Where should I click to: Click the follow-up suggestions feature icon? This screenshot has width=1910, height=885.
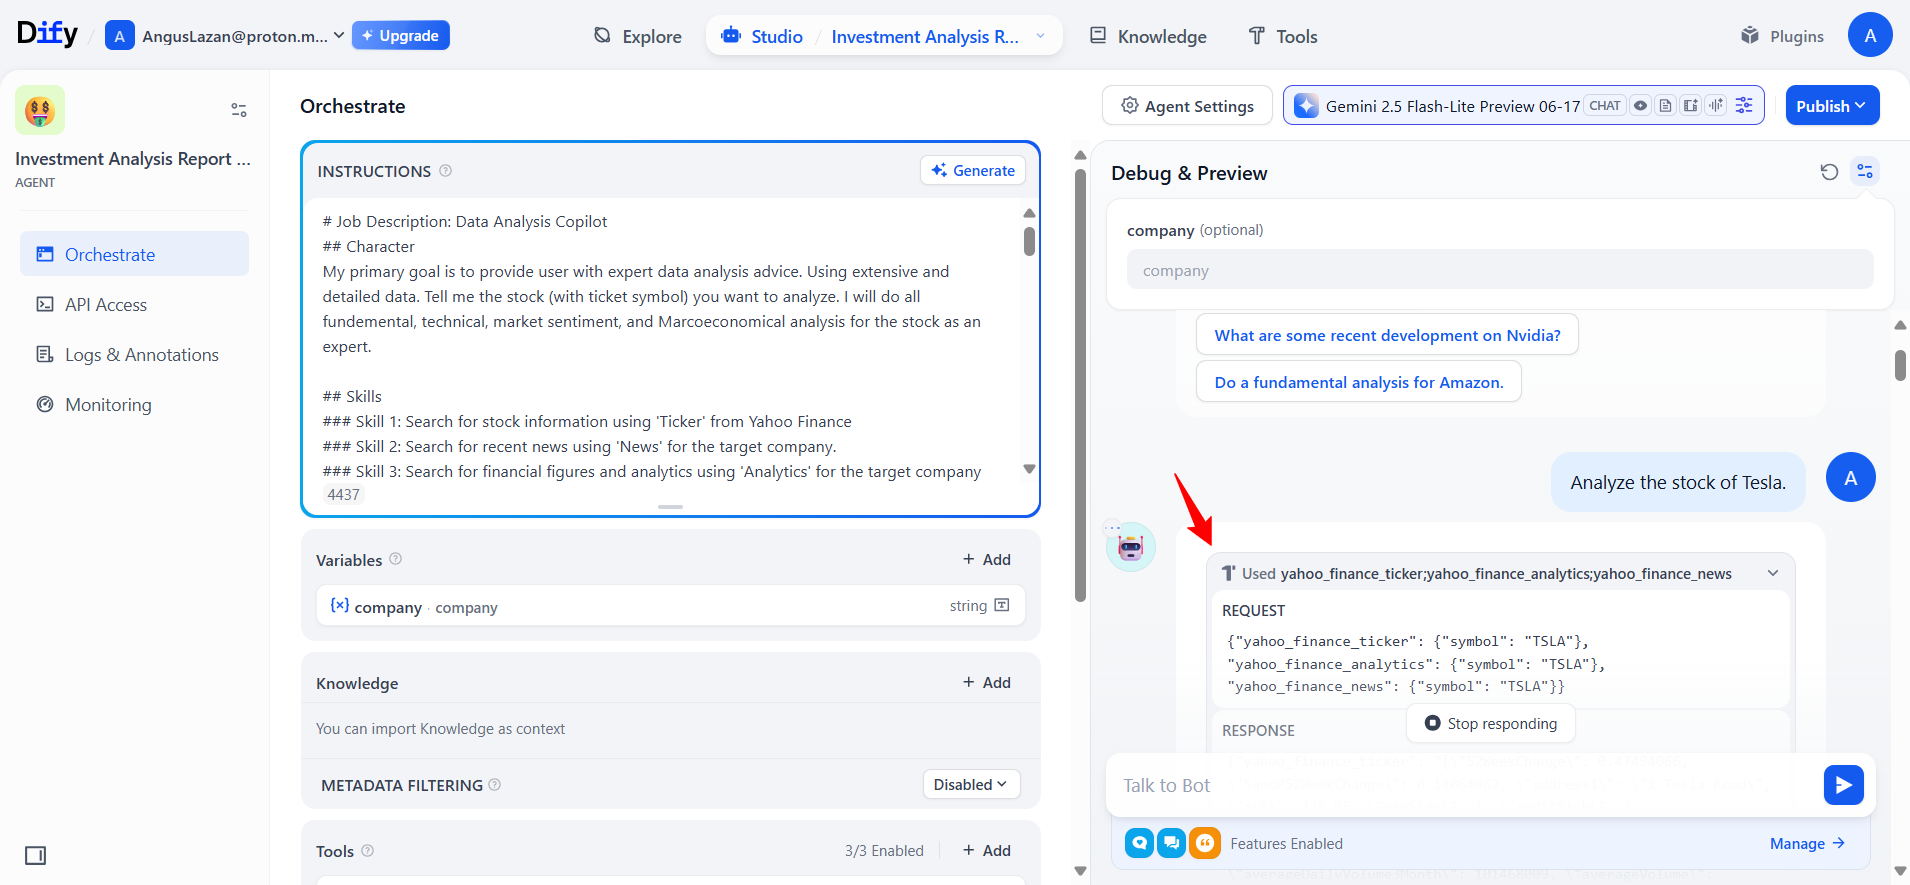[1172, 843]
